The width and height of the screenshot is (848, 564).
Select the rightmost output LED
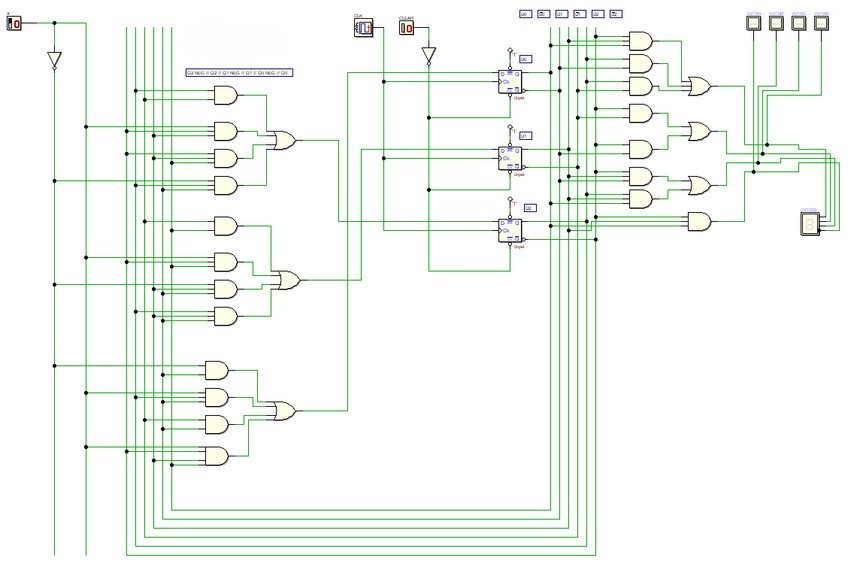(821, 23)
